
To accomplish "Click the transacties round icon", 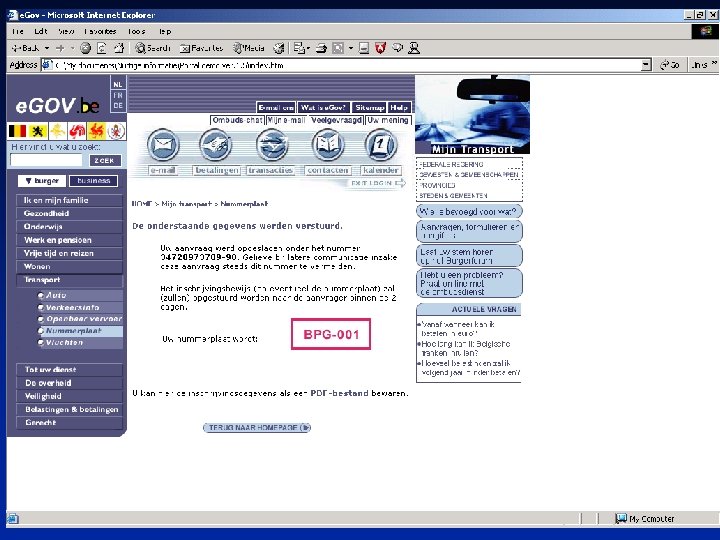I will (x=272, y=145).
